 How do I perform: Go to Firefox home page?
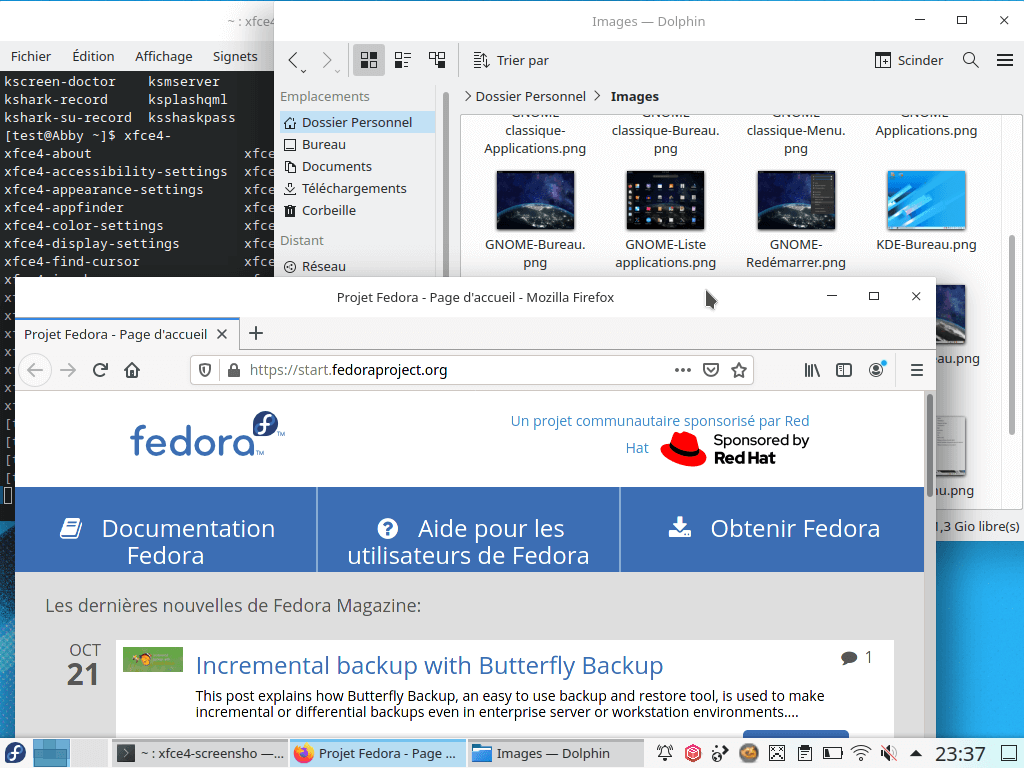tap(132, 370)
